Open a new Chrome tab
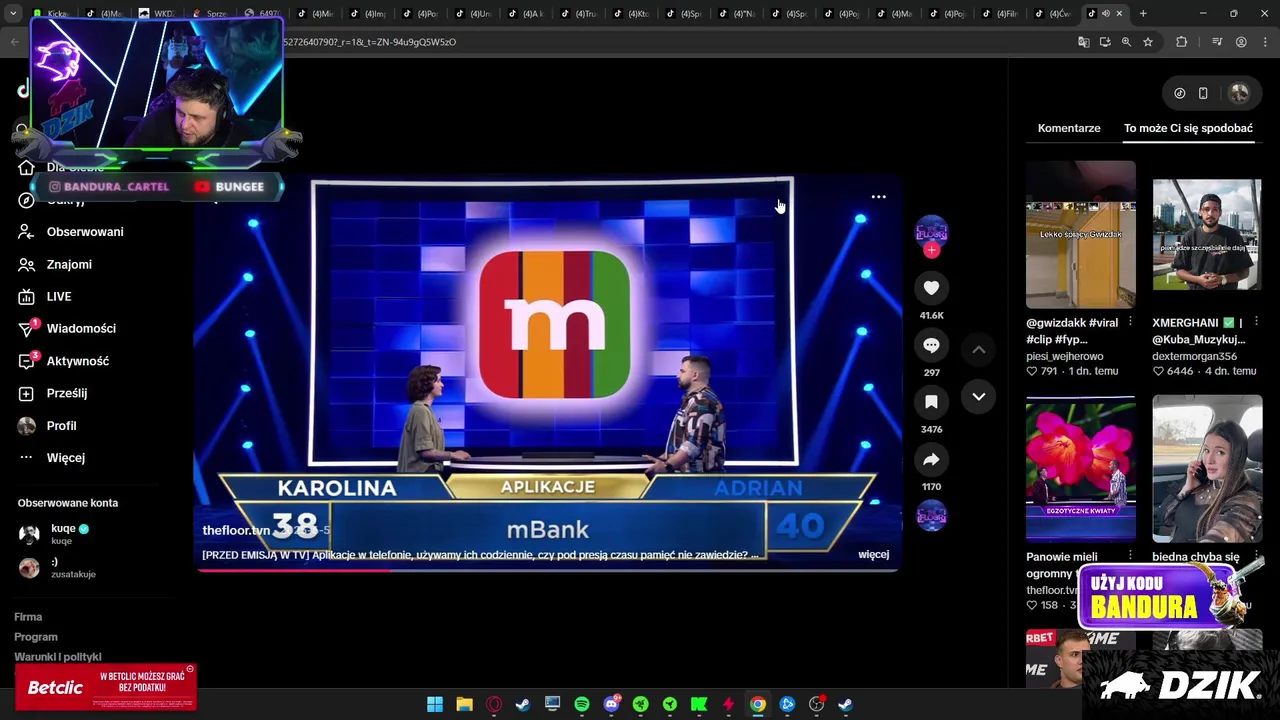 (1143, 14)
